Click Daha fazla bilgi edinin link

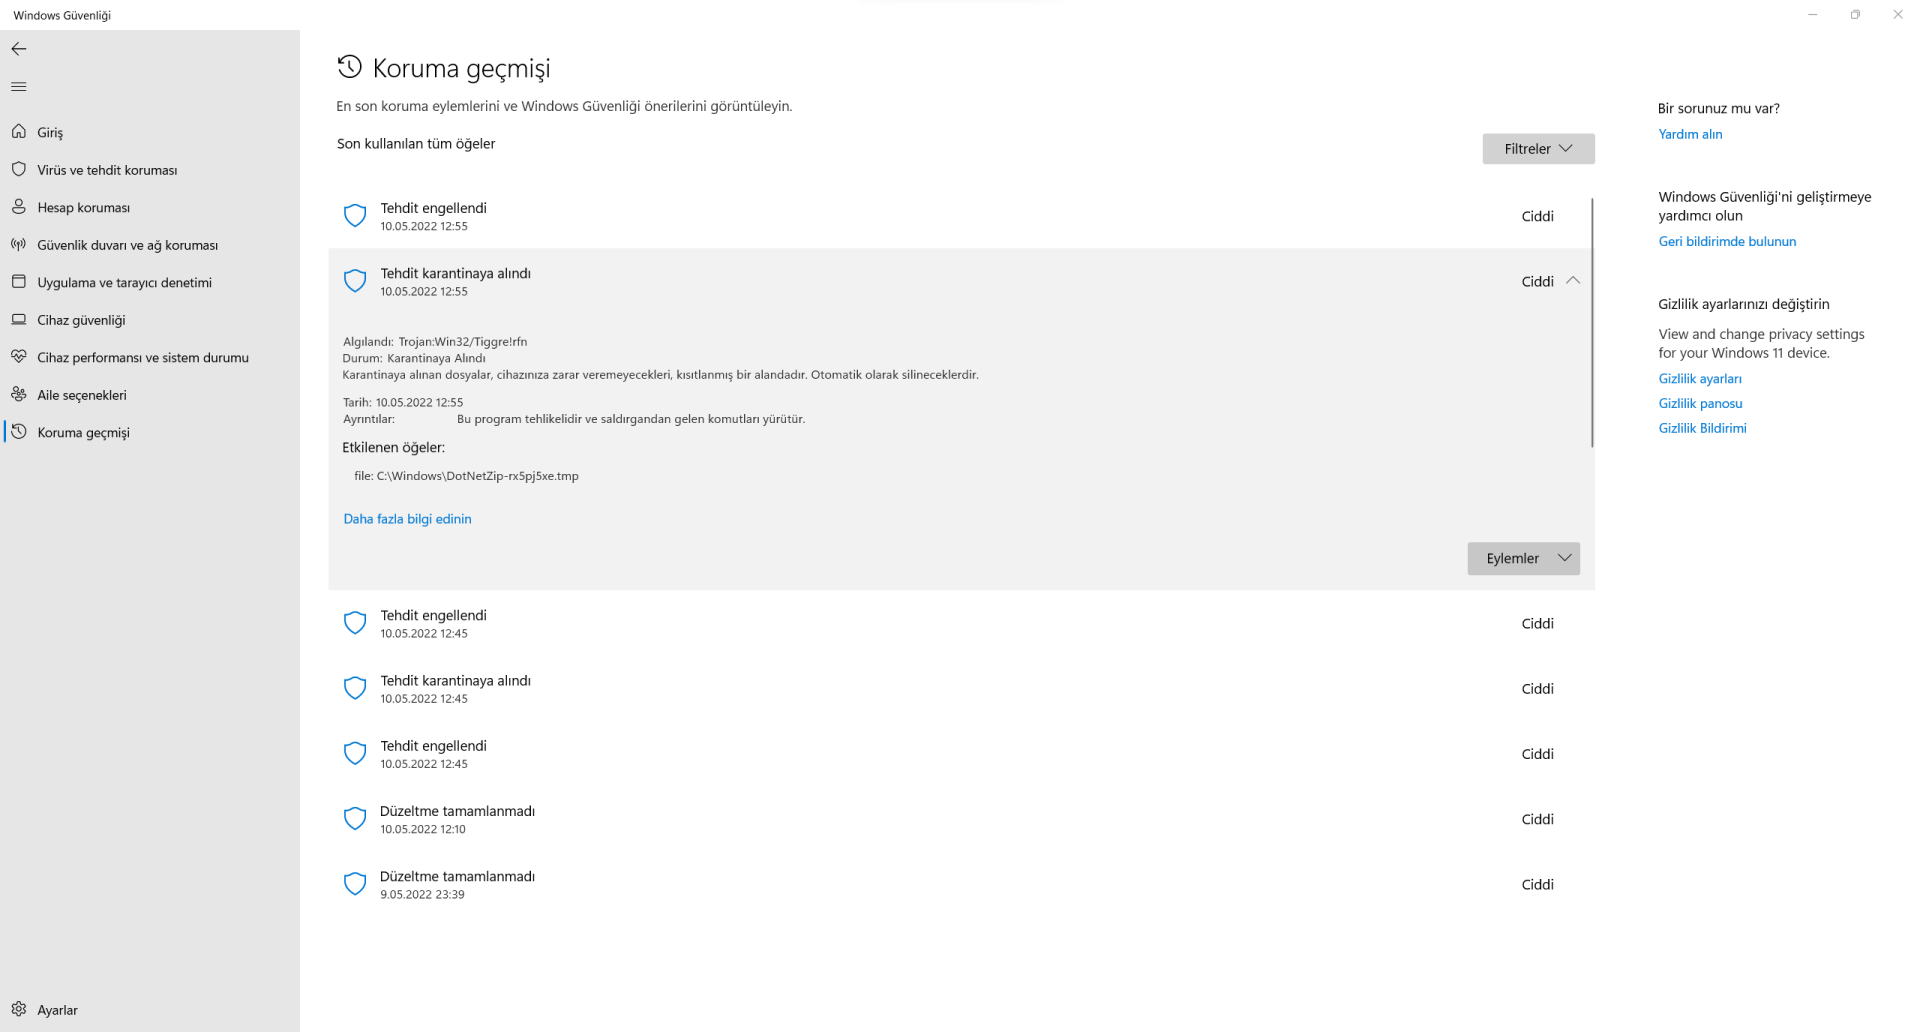407,519
